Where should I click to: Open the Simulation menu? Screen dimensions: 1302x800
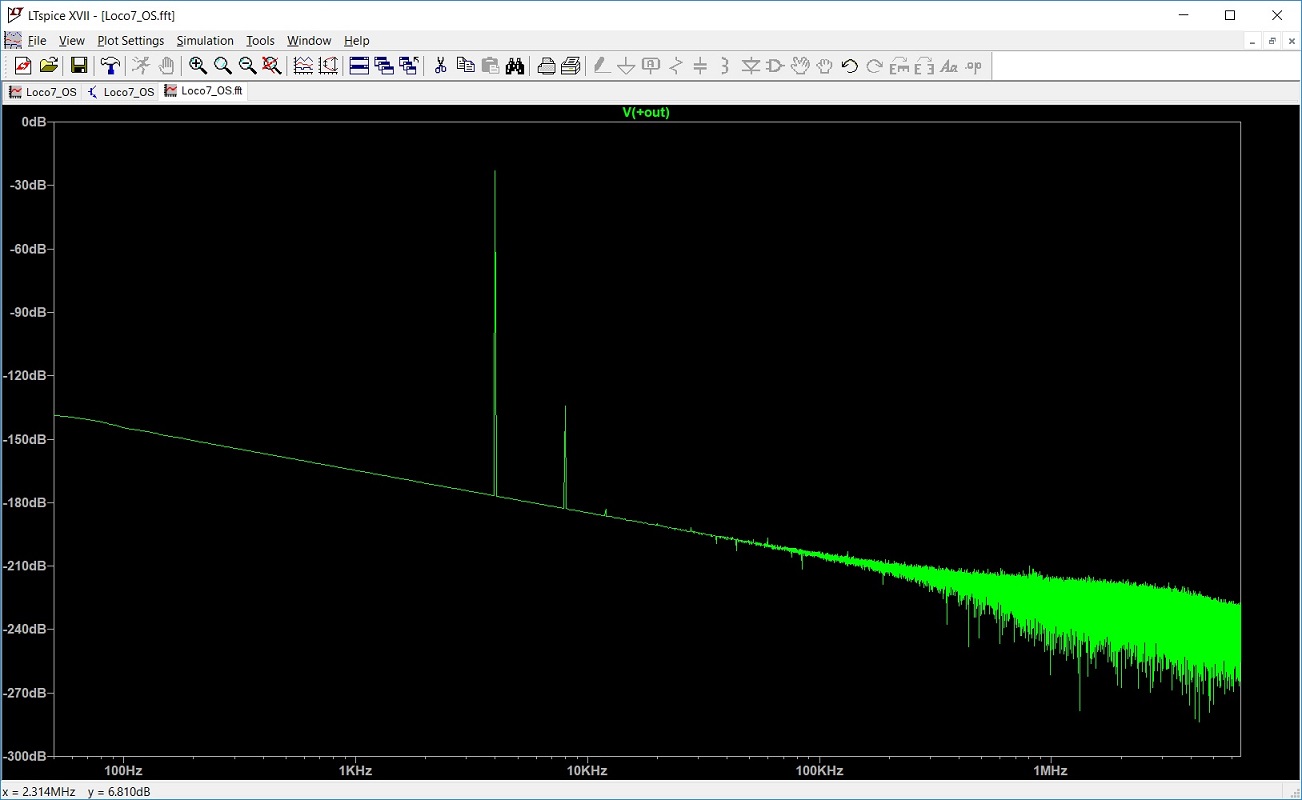click(205, 41)
